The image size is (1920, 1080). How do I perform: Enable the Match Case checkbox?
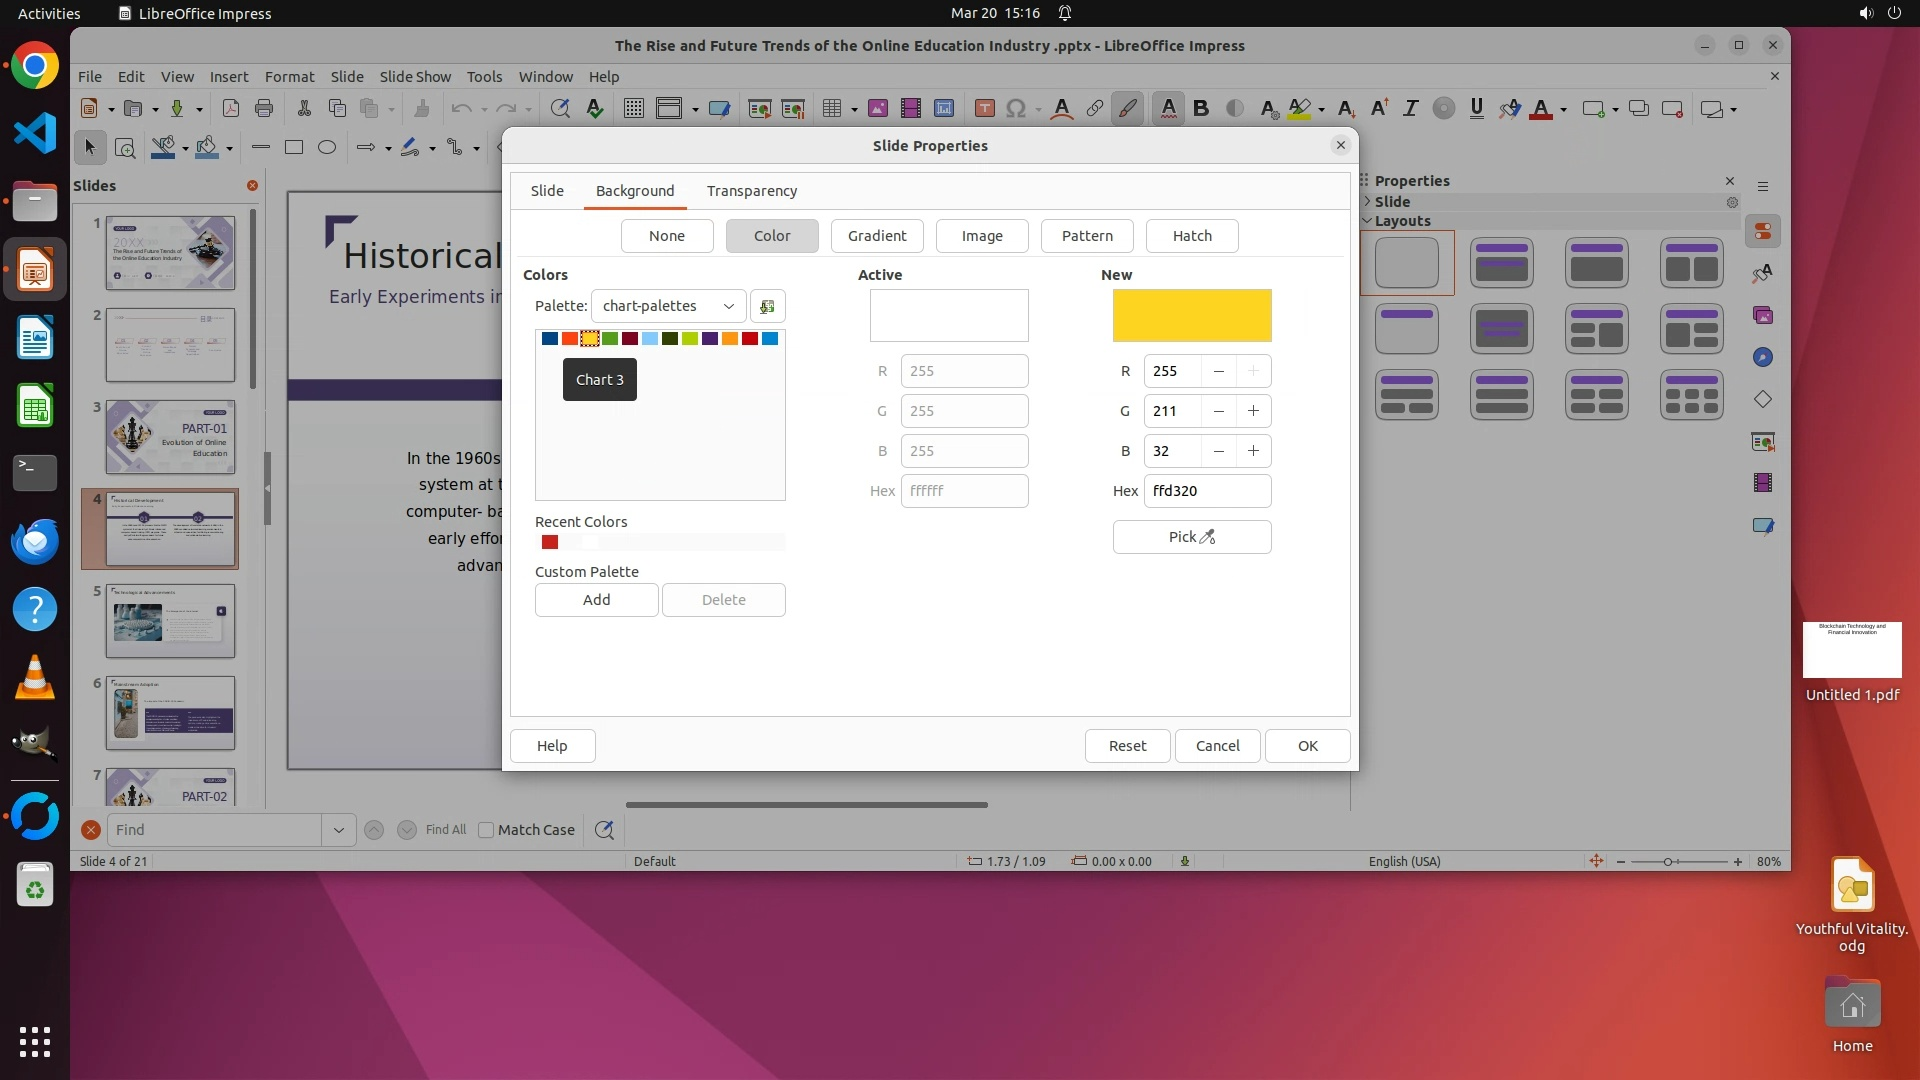pyautogui.click(x=486, y=830)
